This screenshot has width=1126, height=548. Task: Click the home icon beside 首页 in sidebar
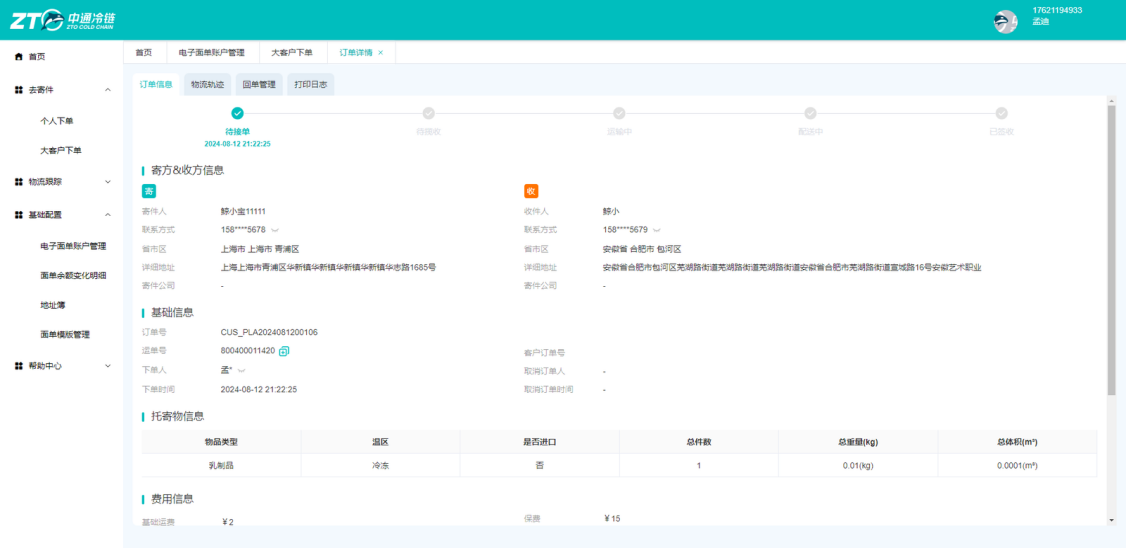point(19,57)
